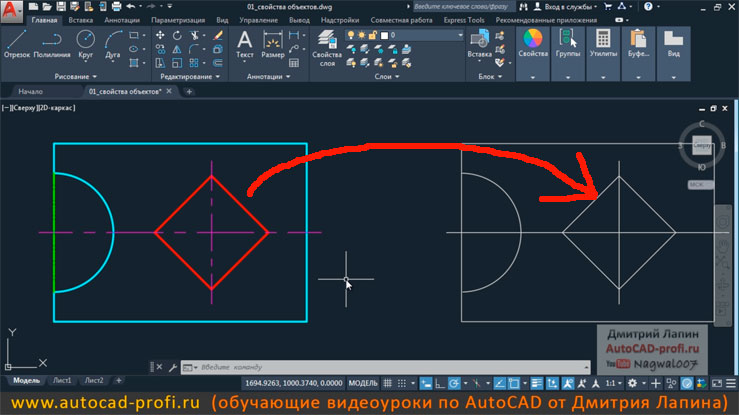Select the Круг (Circle) tool

tap(85, 44)
